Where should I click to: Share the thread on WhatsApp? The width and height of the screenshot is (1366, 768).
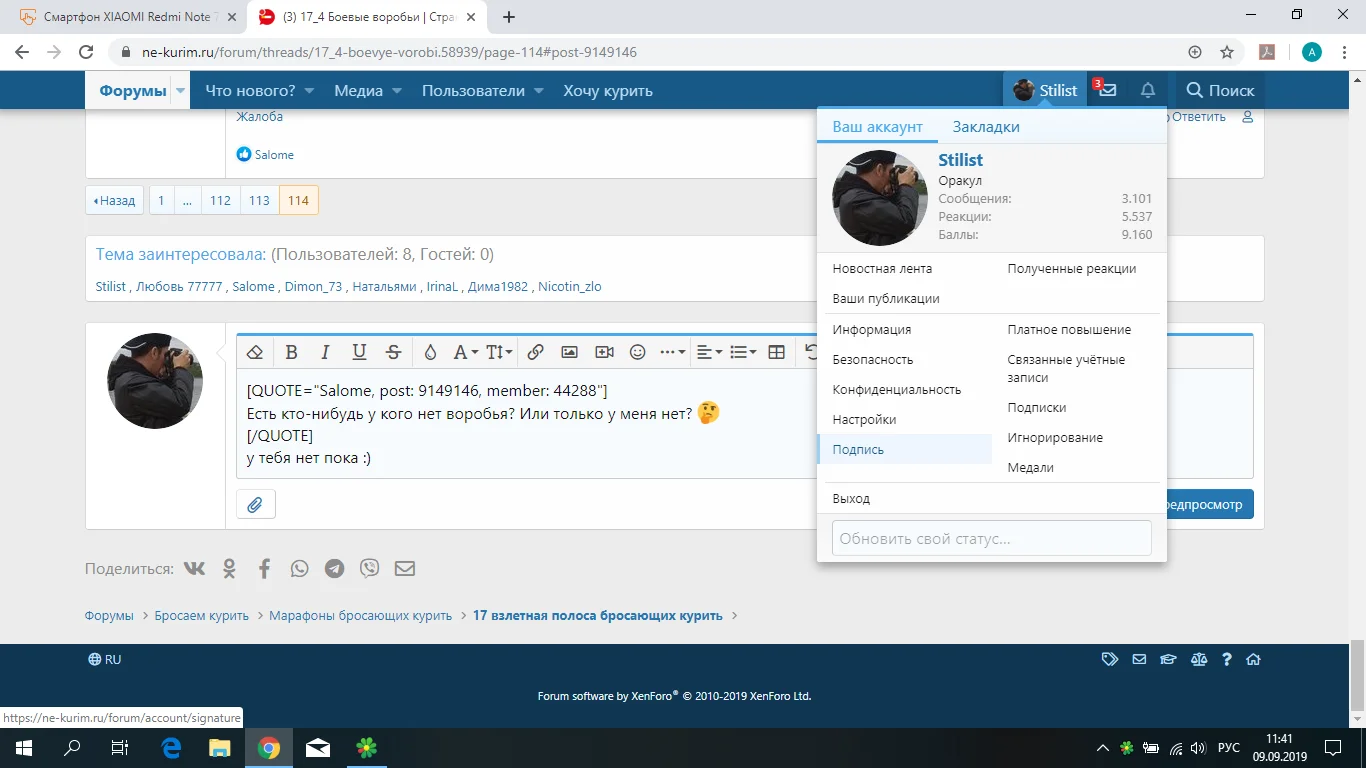coord(300,569)
